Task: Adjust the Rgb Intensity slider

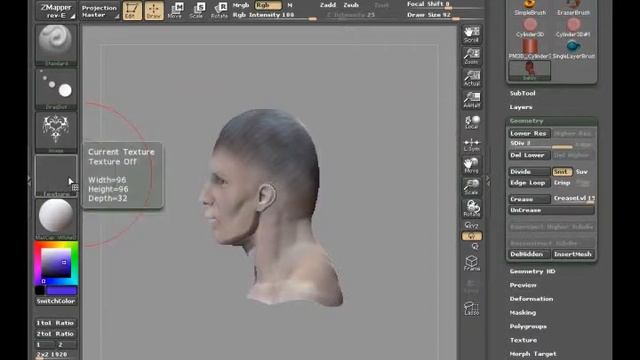Action: tap(274, 16)
